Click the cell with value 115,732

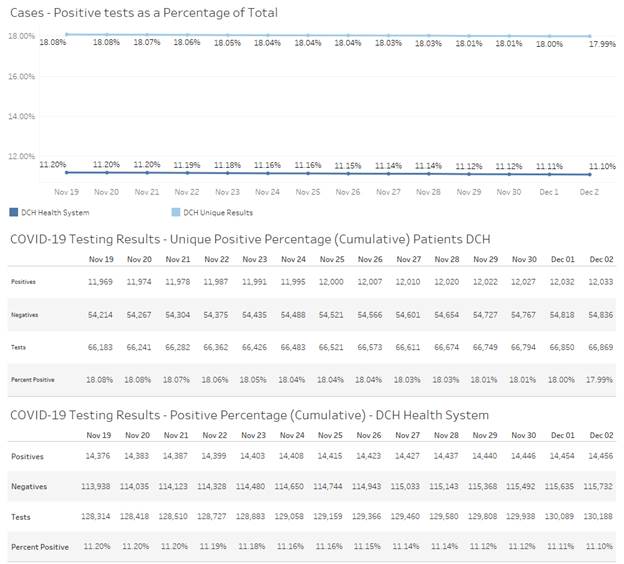click(x=598, y=486)
